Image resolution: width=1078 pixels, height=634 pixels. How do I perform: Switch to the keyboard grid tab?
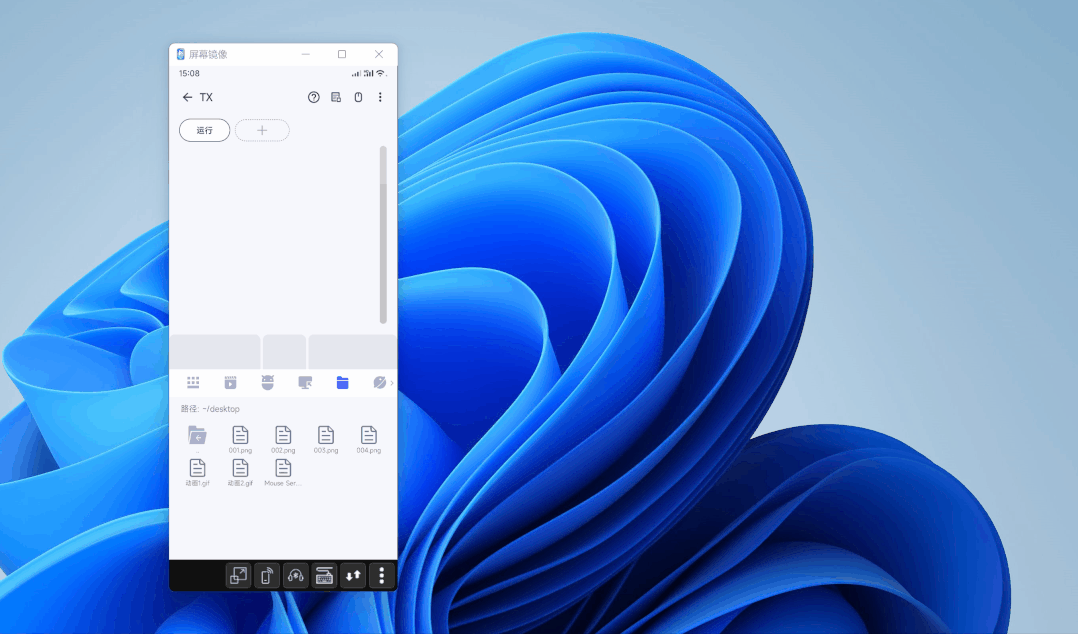pos(193,383)
